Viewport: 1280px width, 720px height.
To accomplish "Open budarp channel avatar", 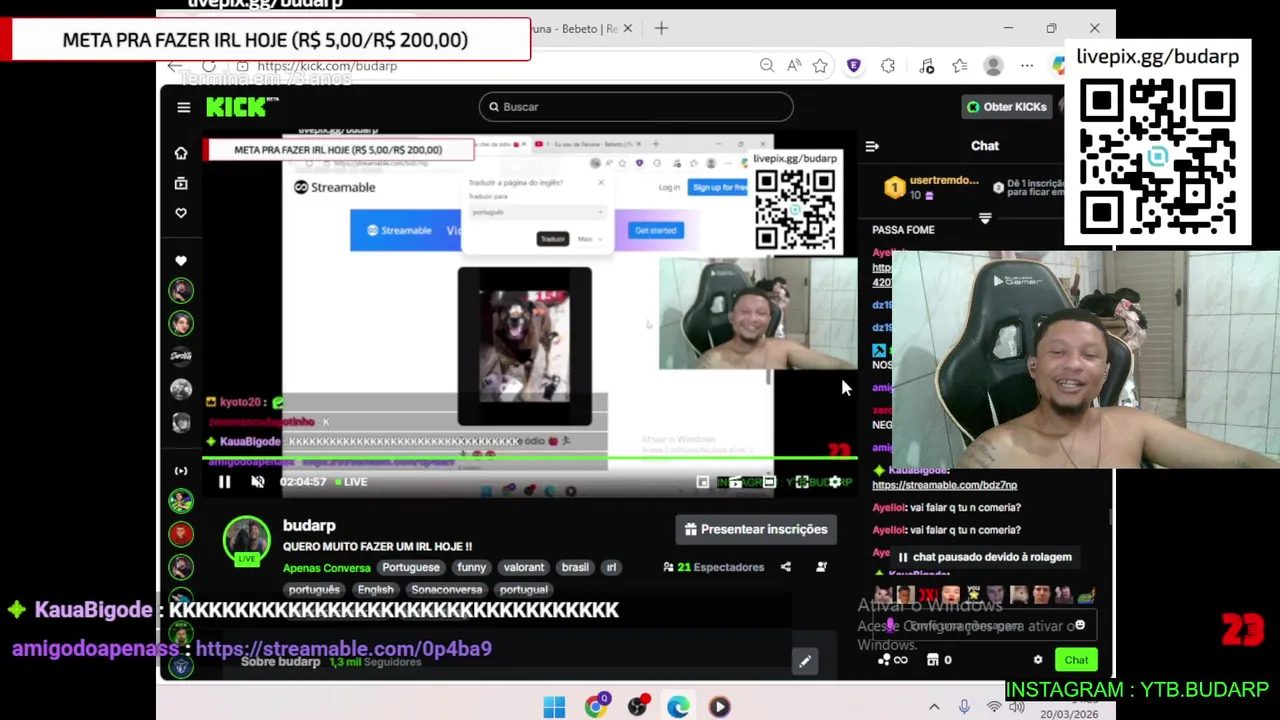I will (x=246, y=540).
